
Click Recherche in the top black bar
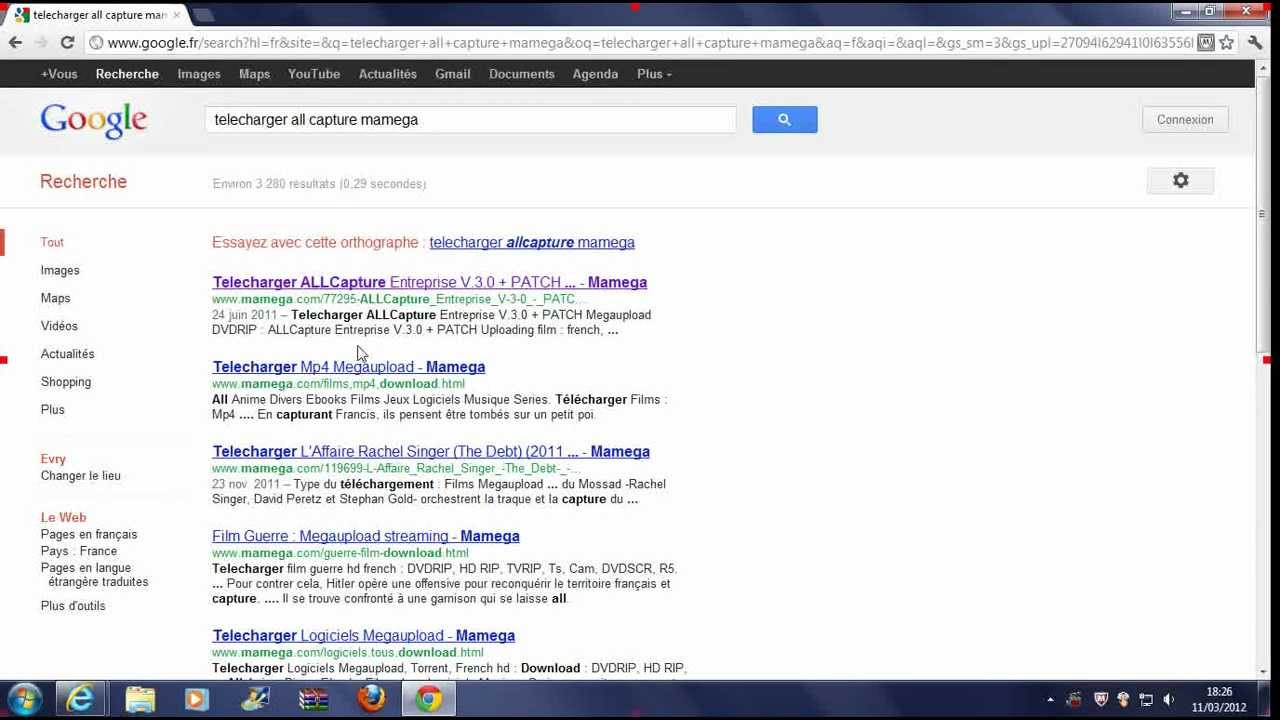click(x=127, y=74)
